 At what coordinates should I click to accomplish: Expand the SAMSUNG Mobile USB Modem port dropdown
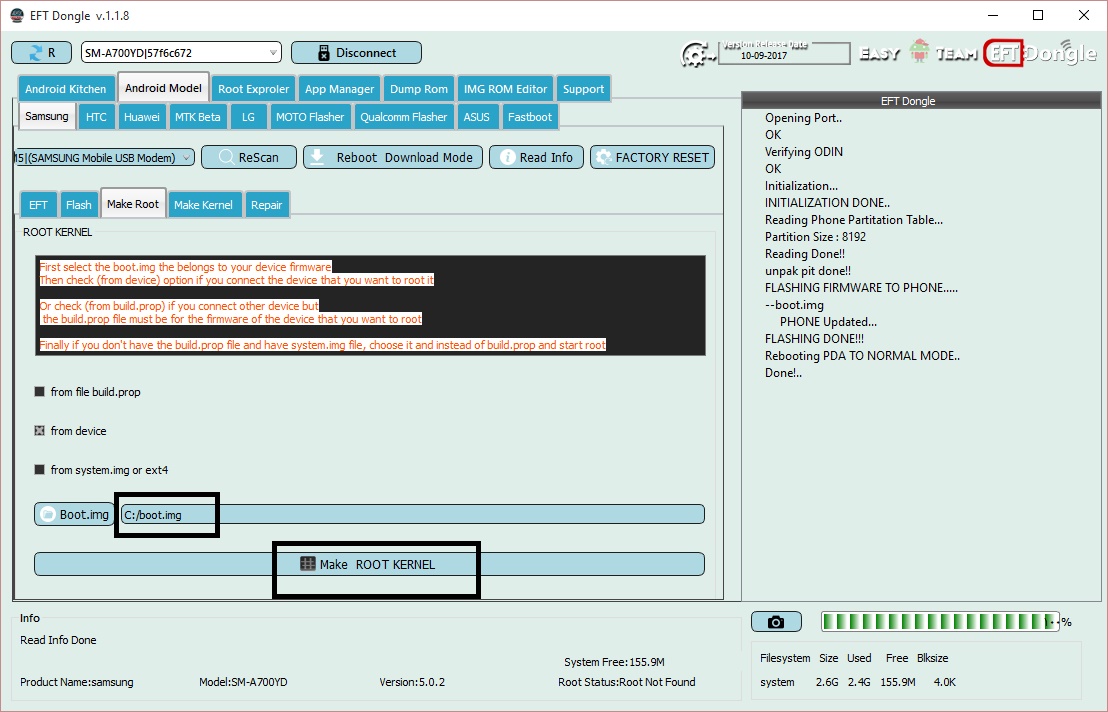coord(103,158)
